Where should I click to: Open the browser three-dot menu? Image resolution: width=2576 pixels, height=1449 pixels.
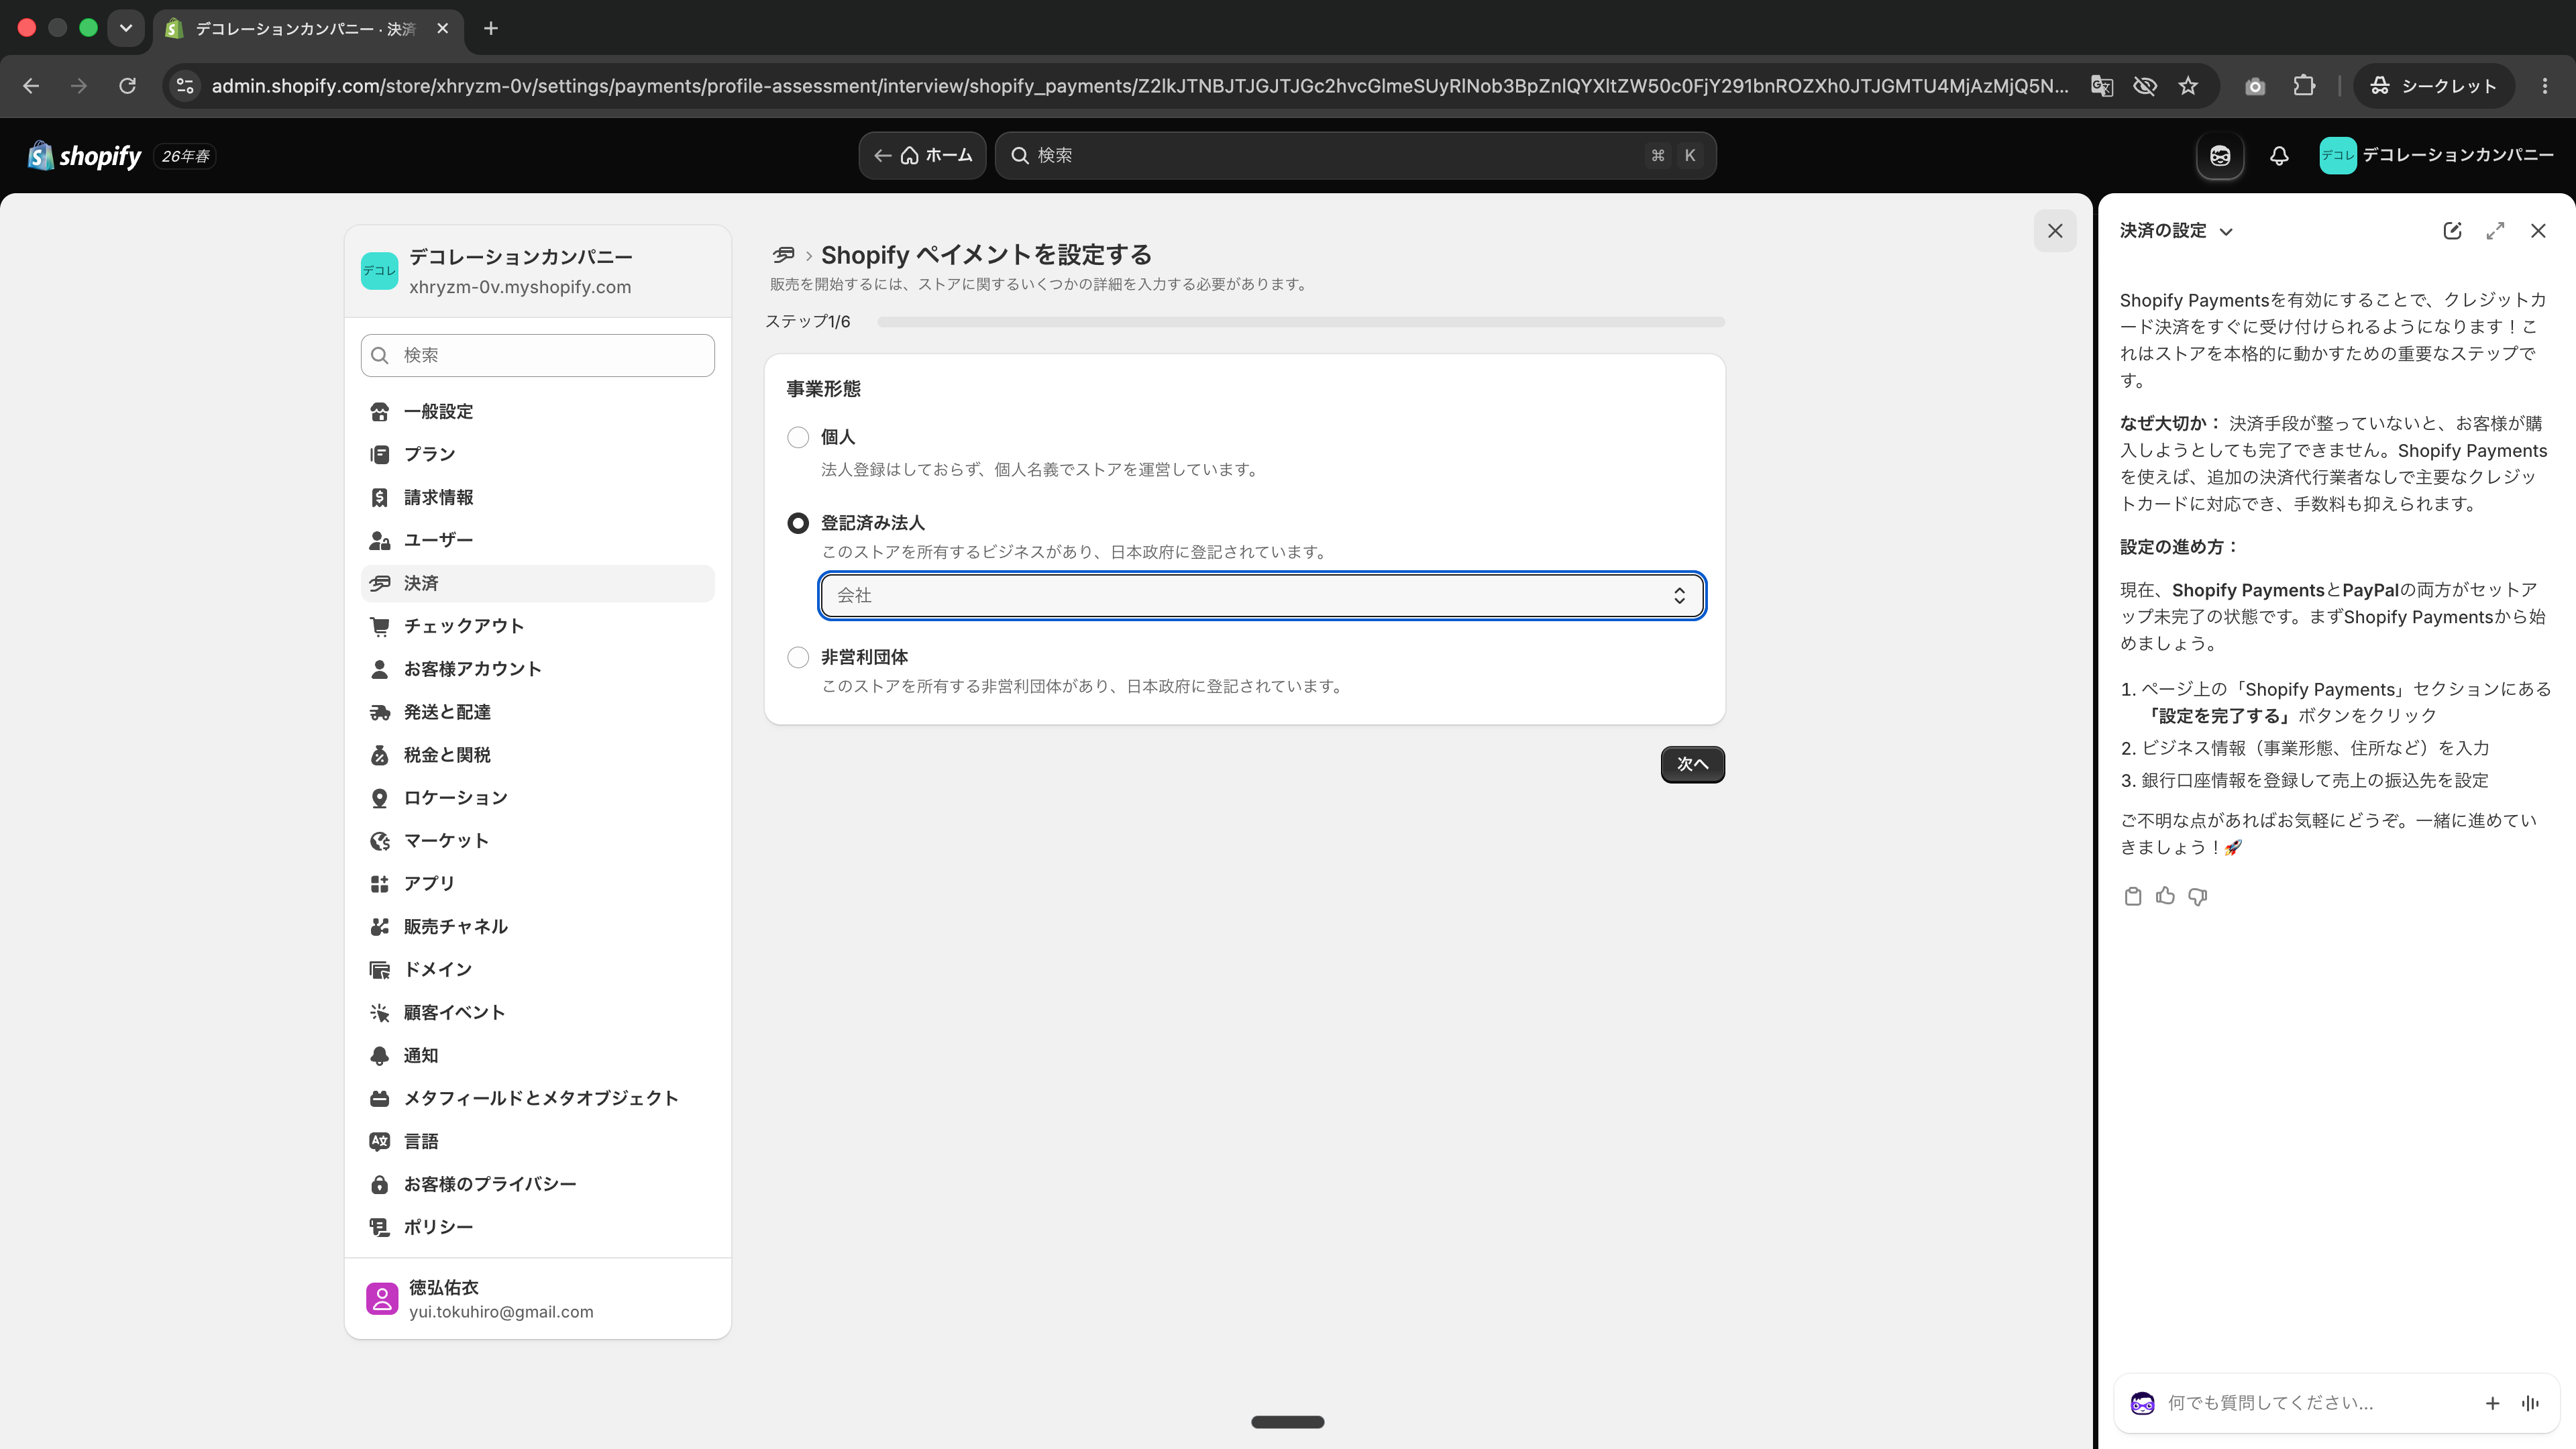(x=2545, y=86)
